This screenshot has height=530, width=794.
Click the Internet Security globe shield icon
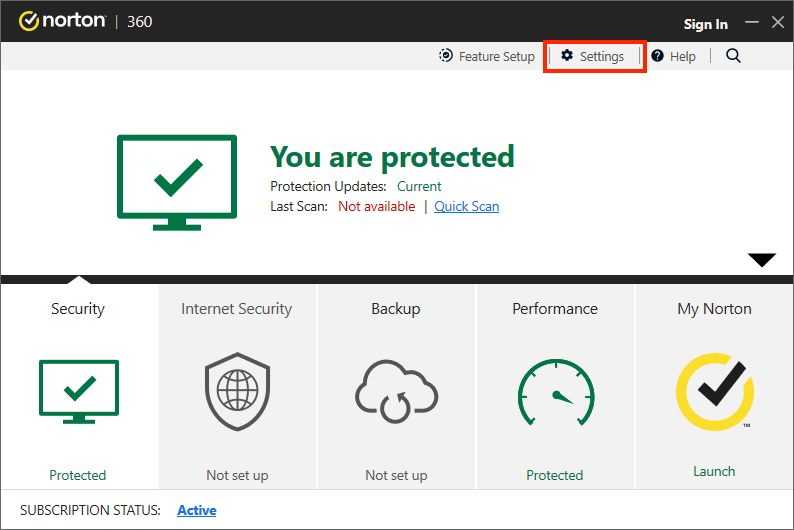236,392
